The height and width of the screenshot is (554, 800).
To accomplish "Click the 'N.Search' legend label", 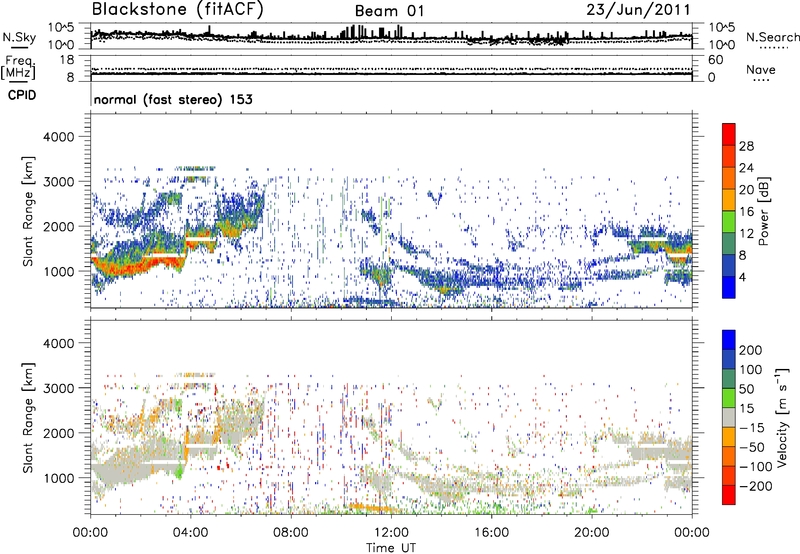I will pyautogui.click(x=772, y=37).
